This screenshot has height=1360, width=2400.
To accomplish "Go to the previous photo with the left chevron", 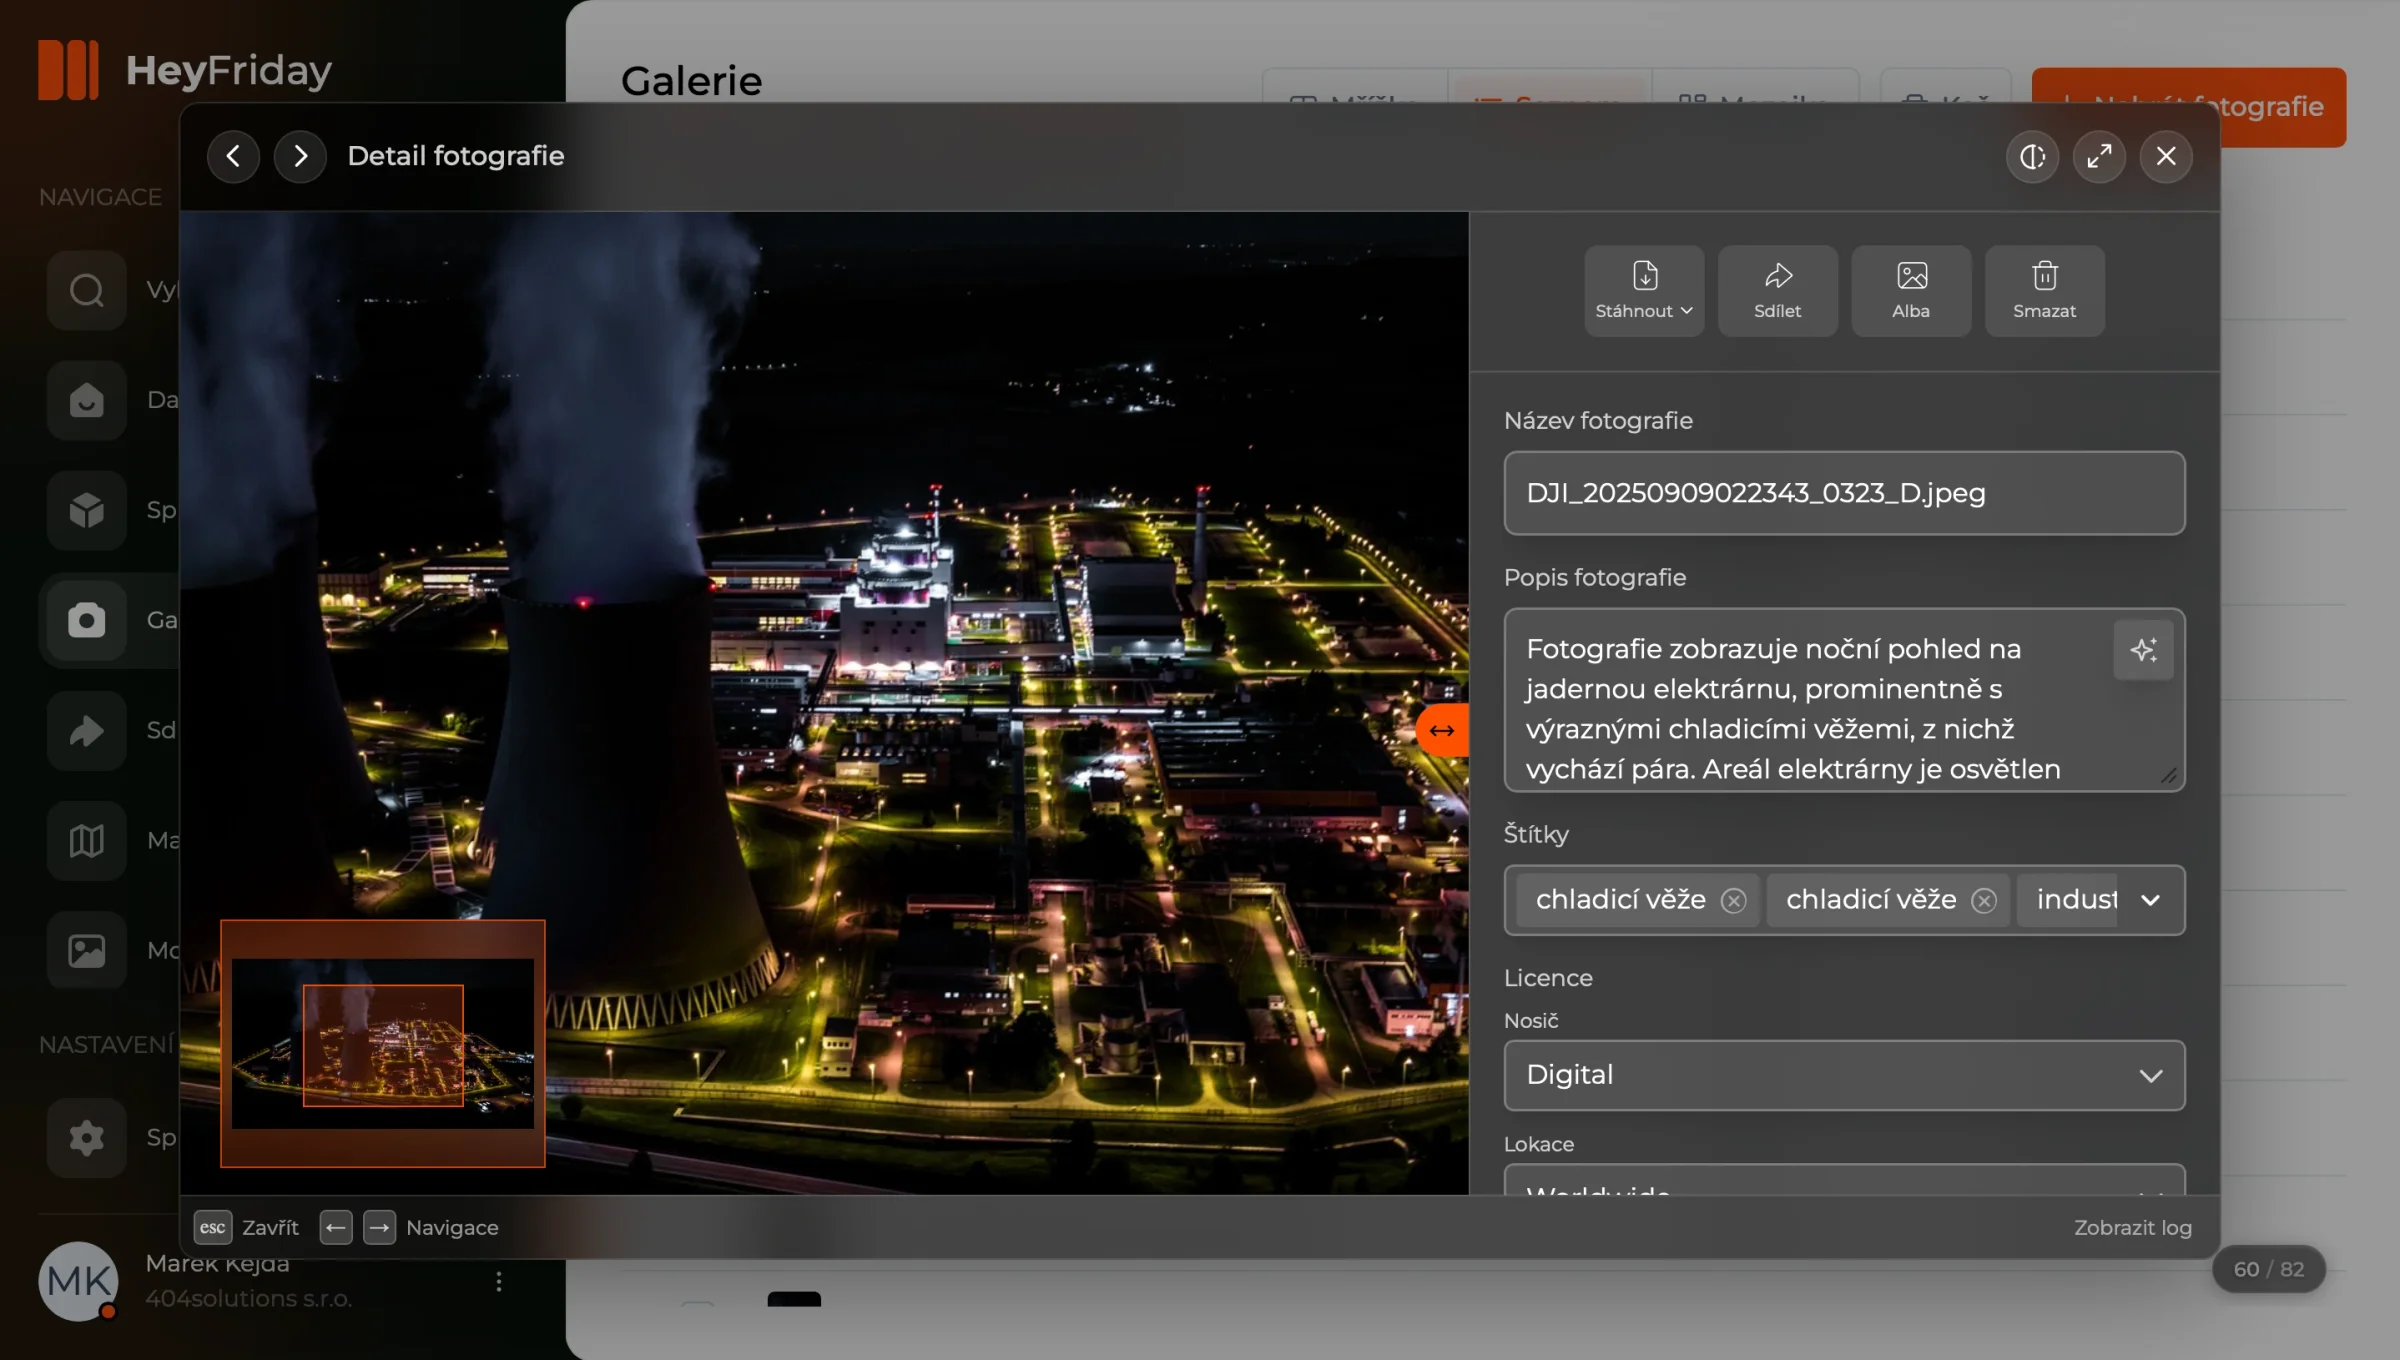I will click(x=233, y=156).
